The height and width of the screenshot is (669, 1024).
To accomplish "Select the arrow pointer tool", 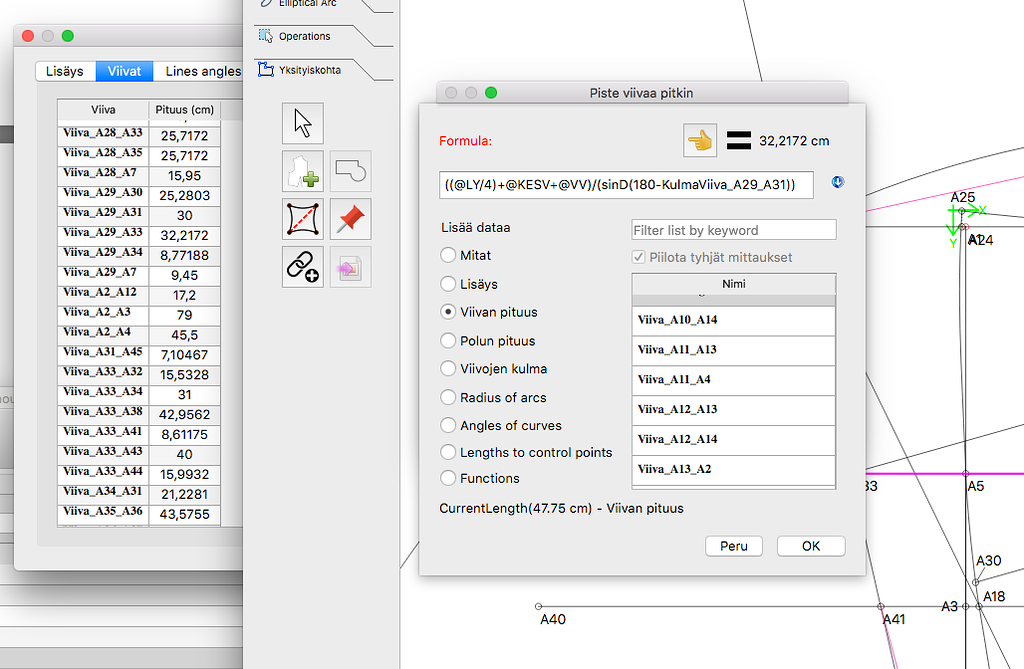I will [303, 123].
